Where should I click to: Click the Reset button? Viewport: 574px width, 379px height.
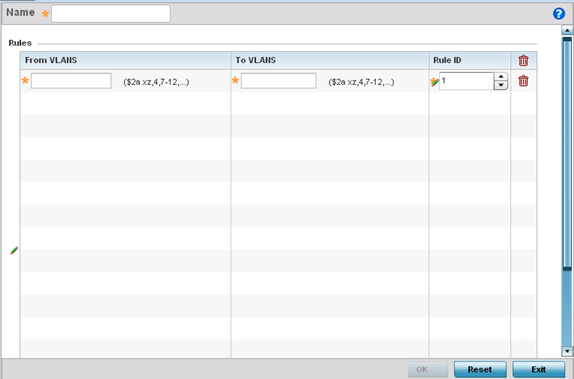pos(480,369)
